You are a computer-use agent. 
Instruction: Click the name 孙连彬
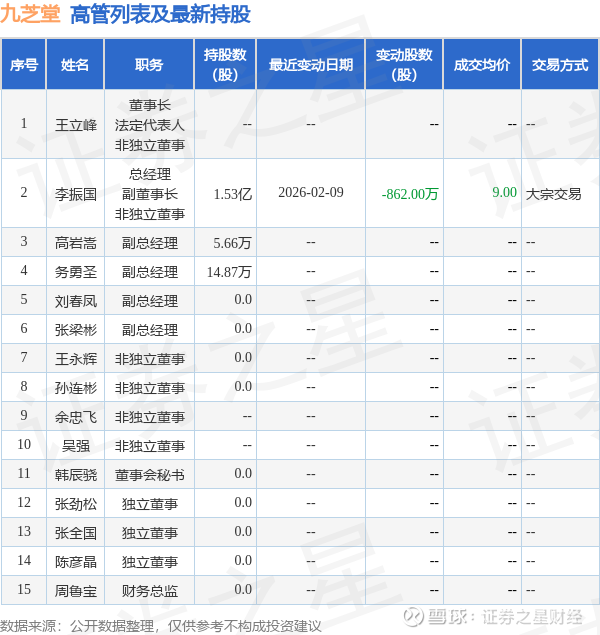(76, 388)
